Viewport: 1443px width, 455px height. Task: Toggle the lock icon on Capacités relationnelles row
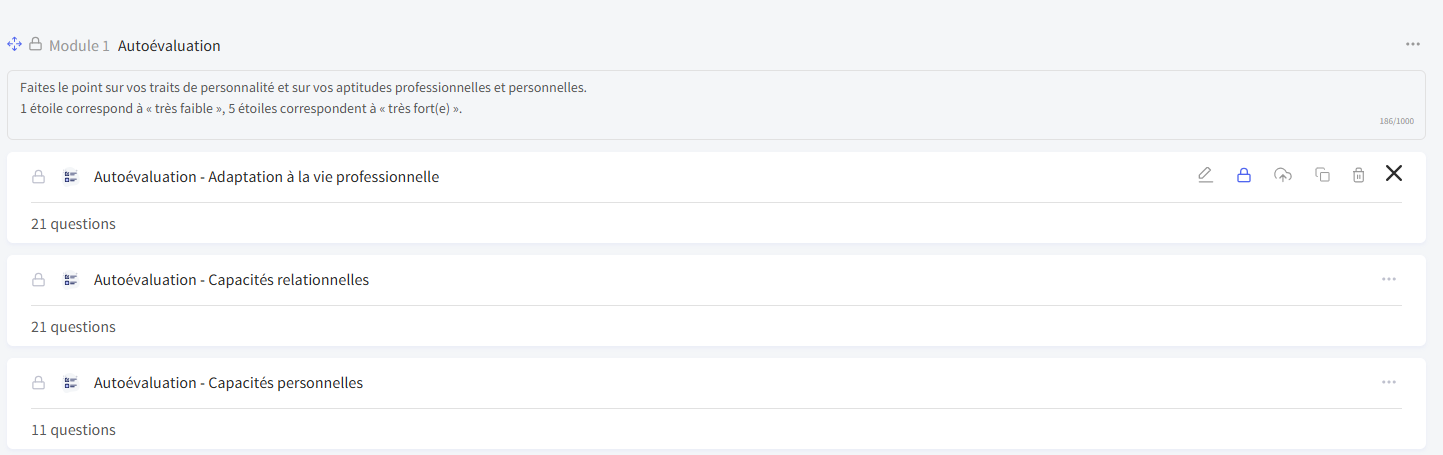pyautogui.click(x=38, y=280)
